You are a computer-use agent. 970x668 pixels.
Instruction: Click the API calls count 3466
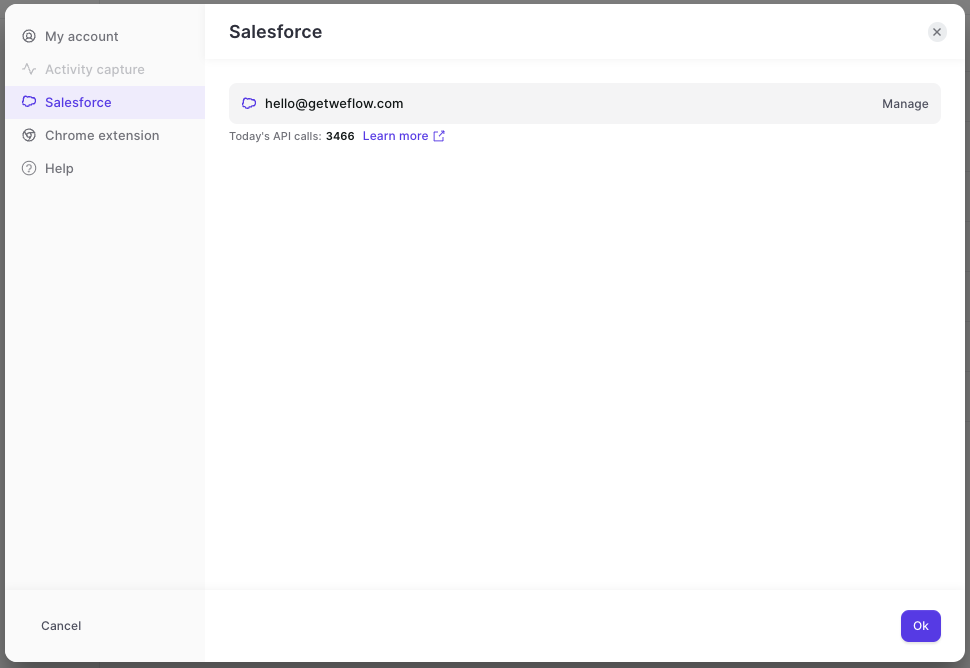tap(340, 136)
